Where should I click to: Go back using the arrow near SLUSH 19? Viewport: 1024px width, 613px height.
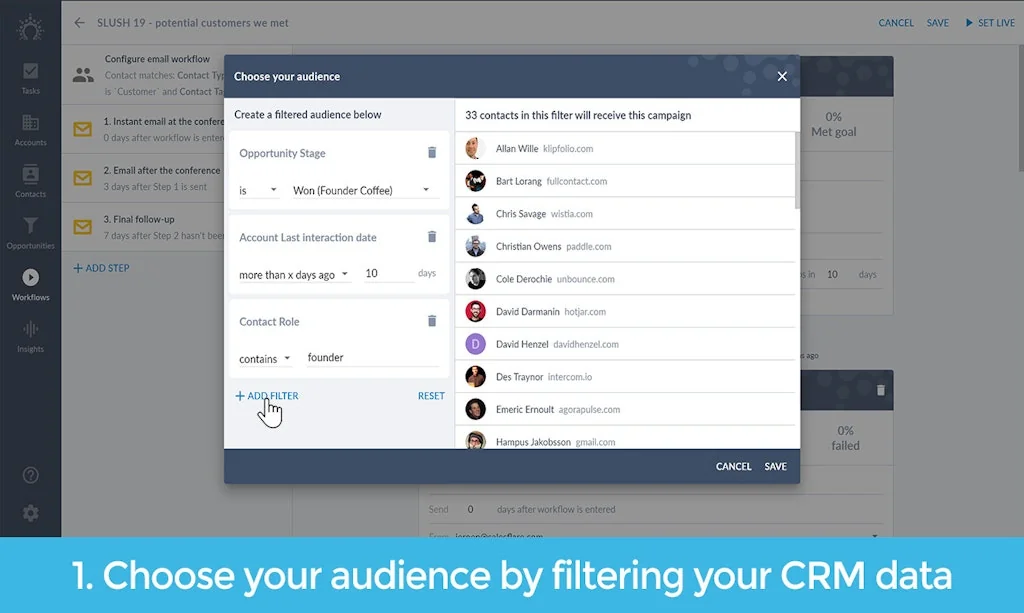pyautogui.click(x=79, y=22)
